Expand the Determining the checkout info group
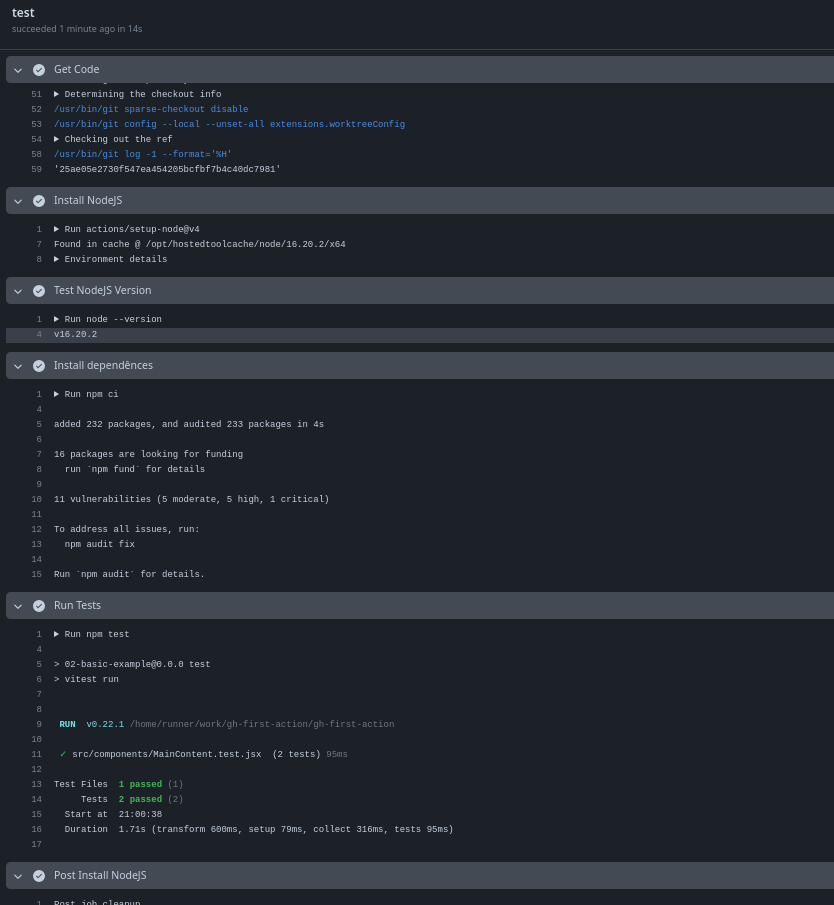Image resolution: width=834 pixels, height=905 pixels. tap(57, 94)
